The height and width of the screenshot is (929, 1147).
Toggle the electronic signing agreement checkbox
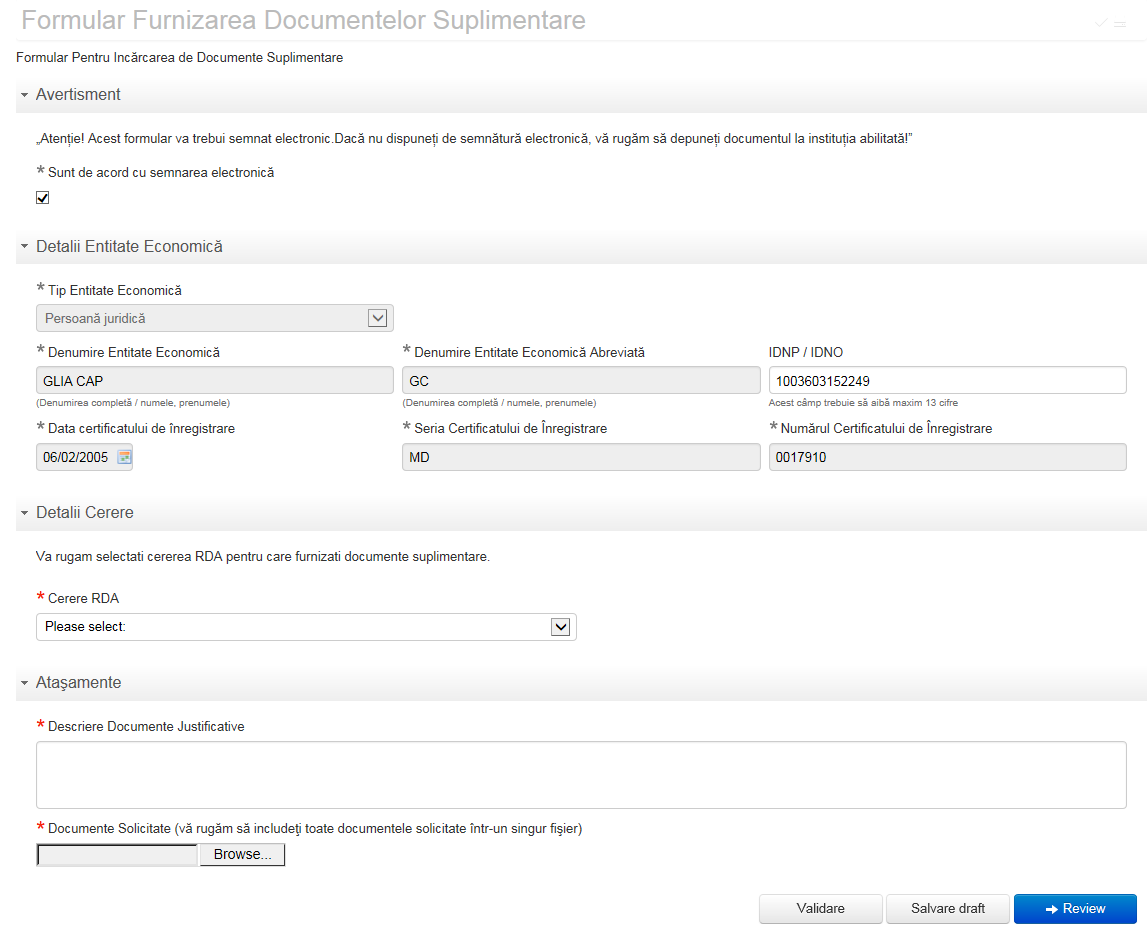[42, 198]
